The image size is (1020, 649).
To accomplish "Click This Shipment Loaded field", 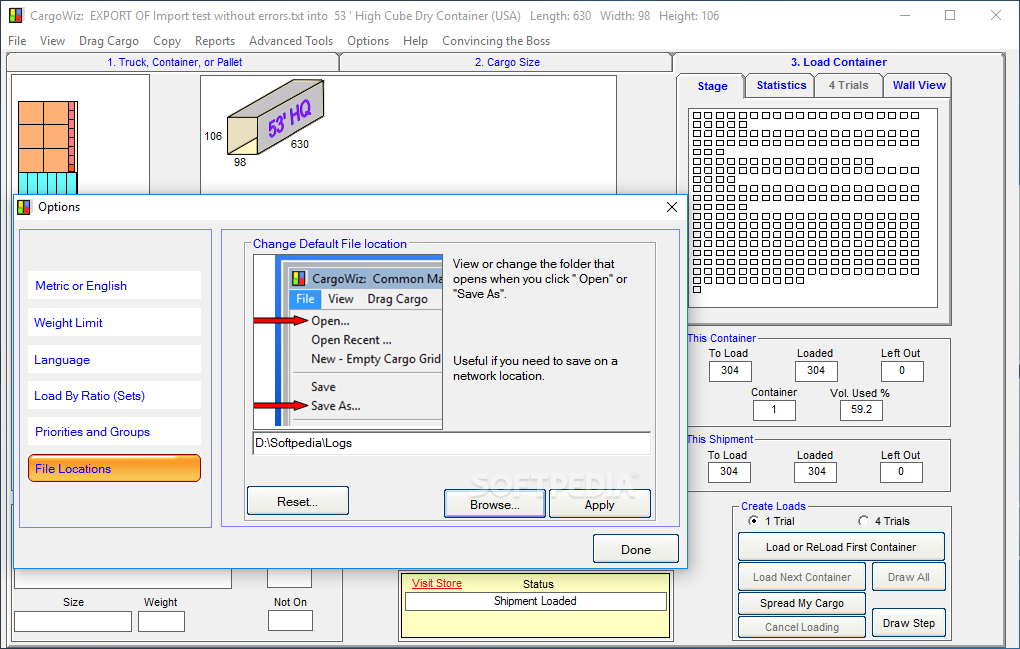I will tap(816, 472).
